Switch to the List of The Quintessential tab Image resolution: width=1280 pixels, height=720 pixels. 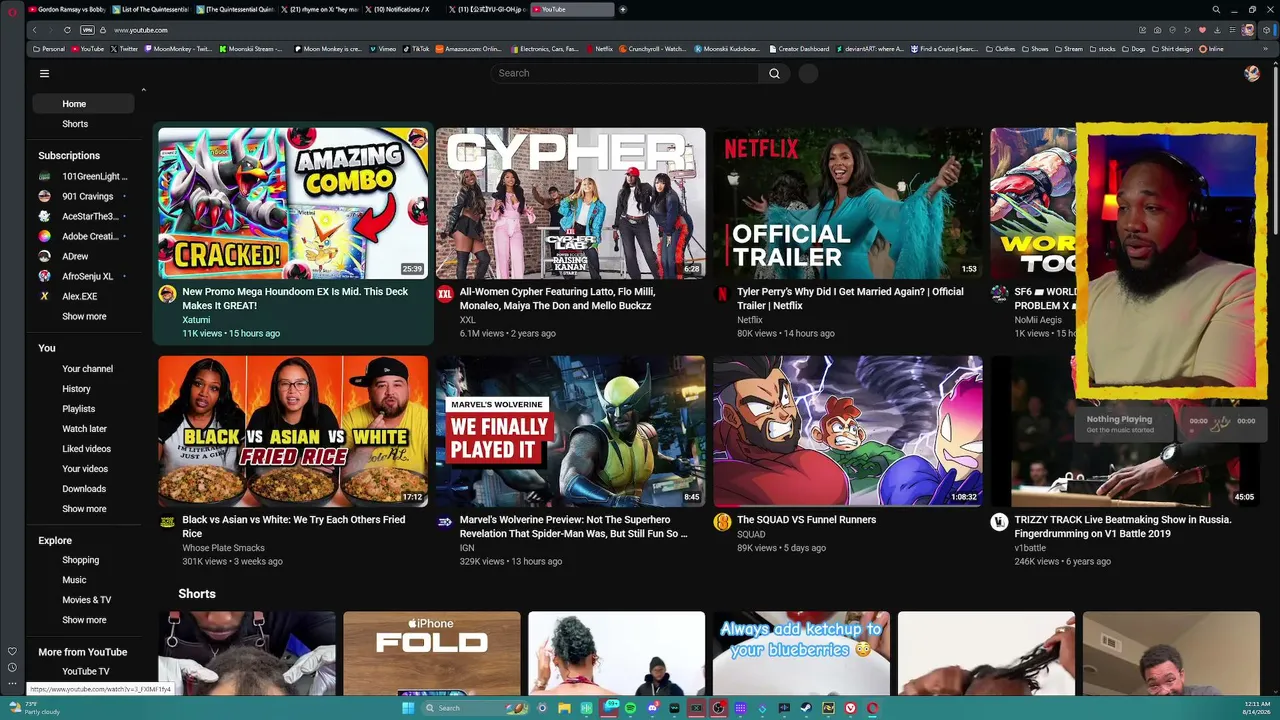point(150,9)
